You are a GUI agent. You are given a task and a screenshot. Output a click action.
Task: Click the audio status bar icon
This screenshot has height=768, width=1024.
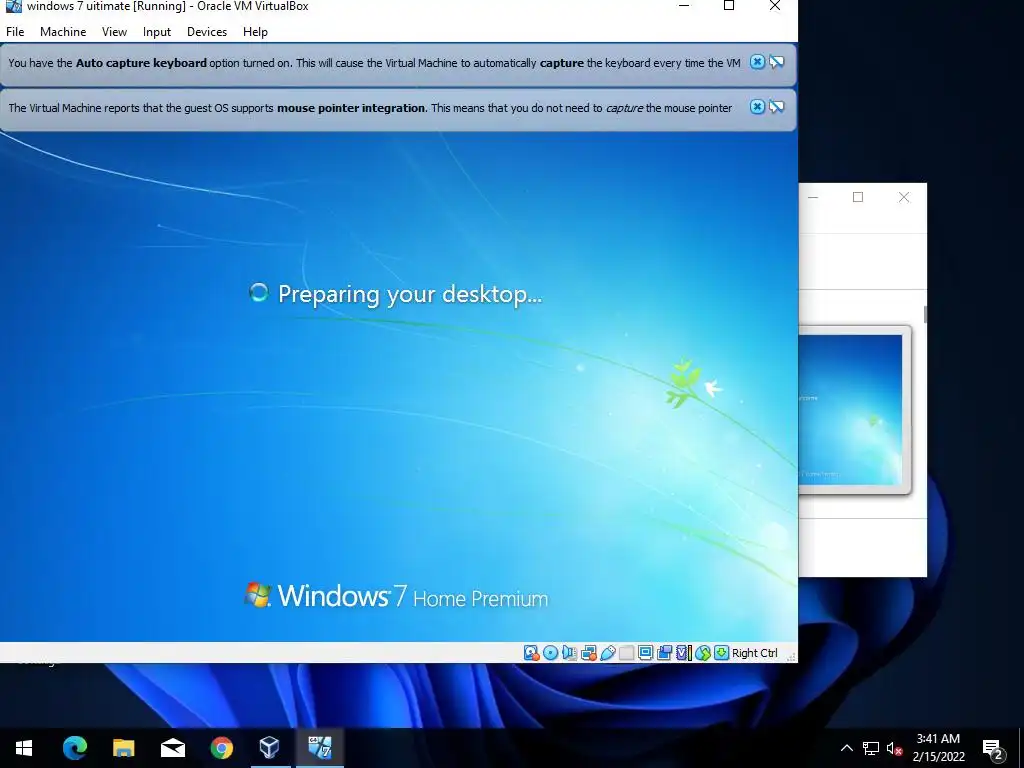click(x=569, y=653)
